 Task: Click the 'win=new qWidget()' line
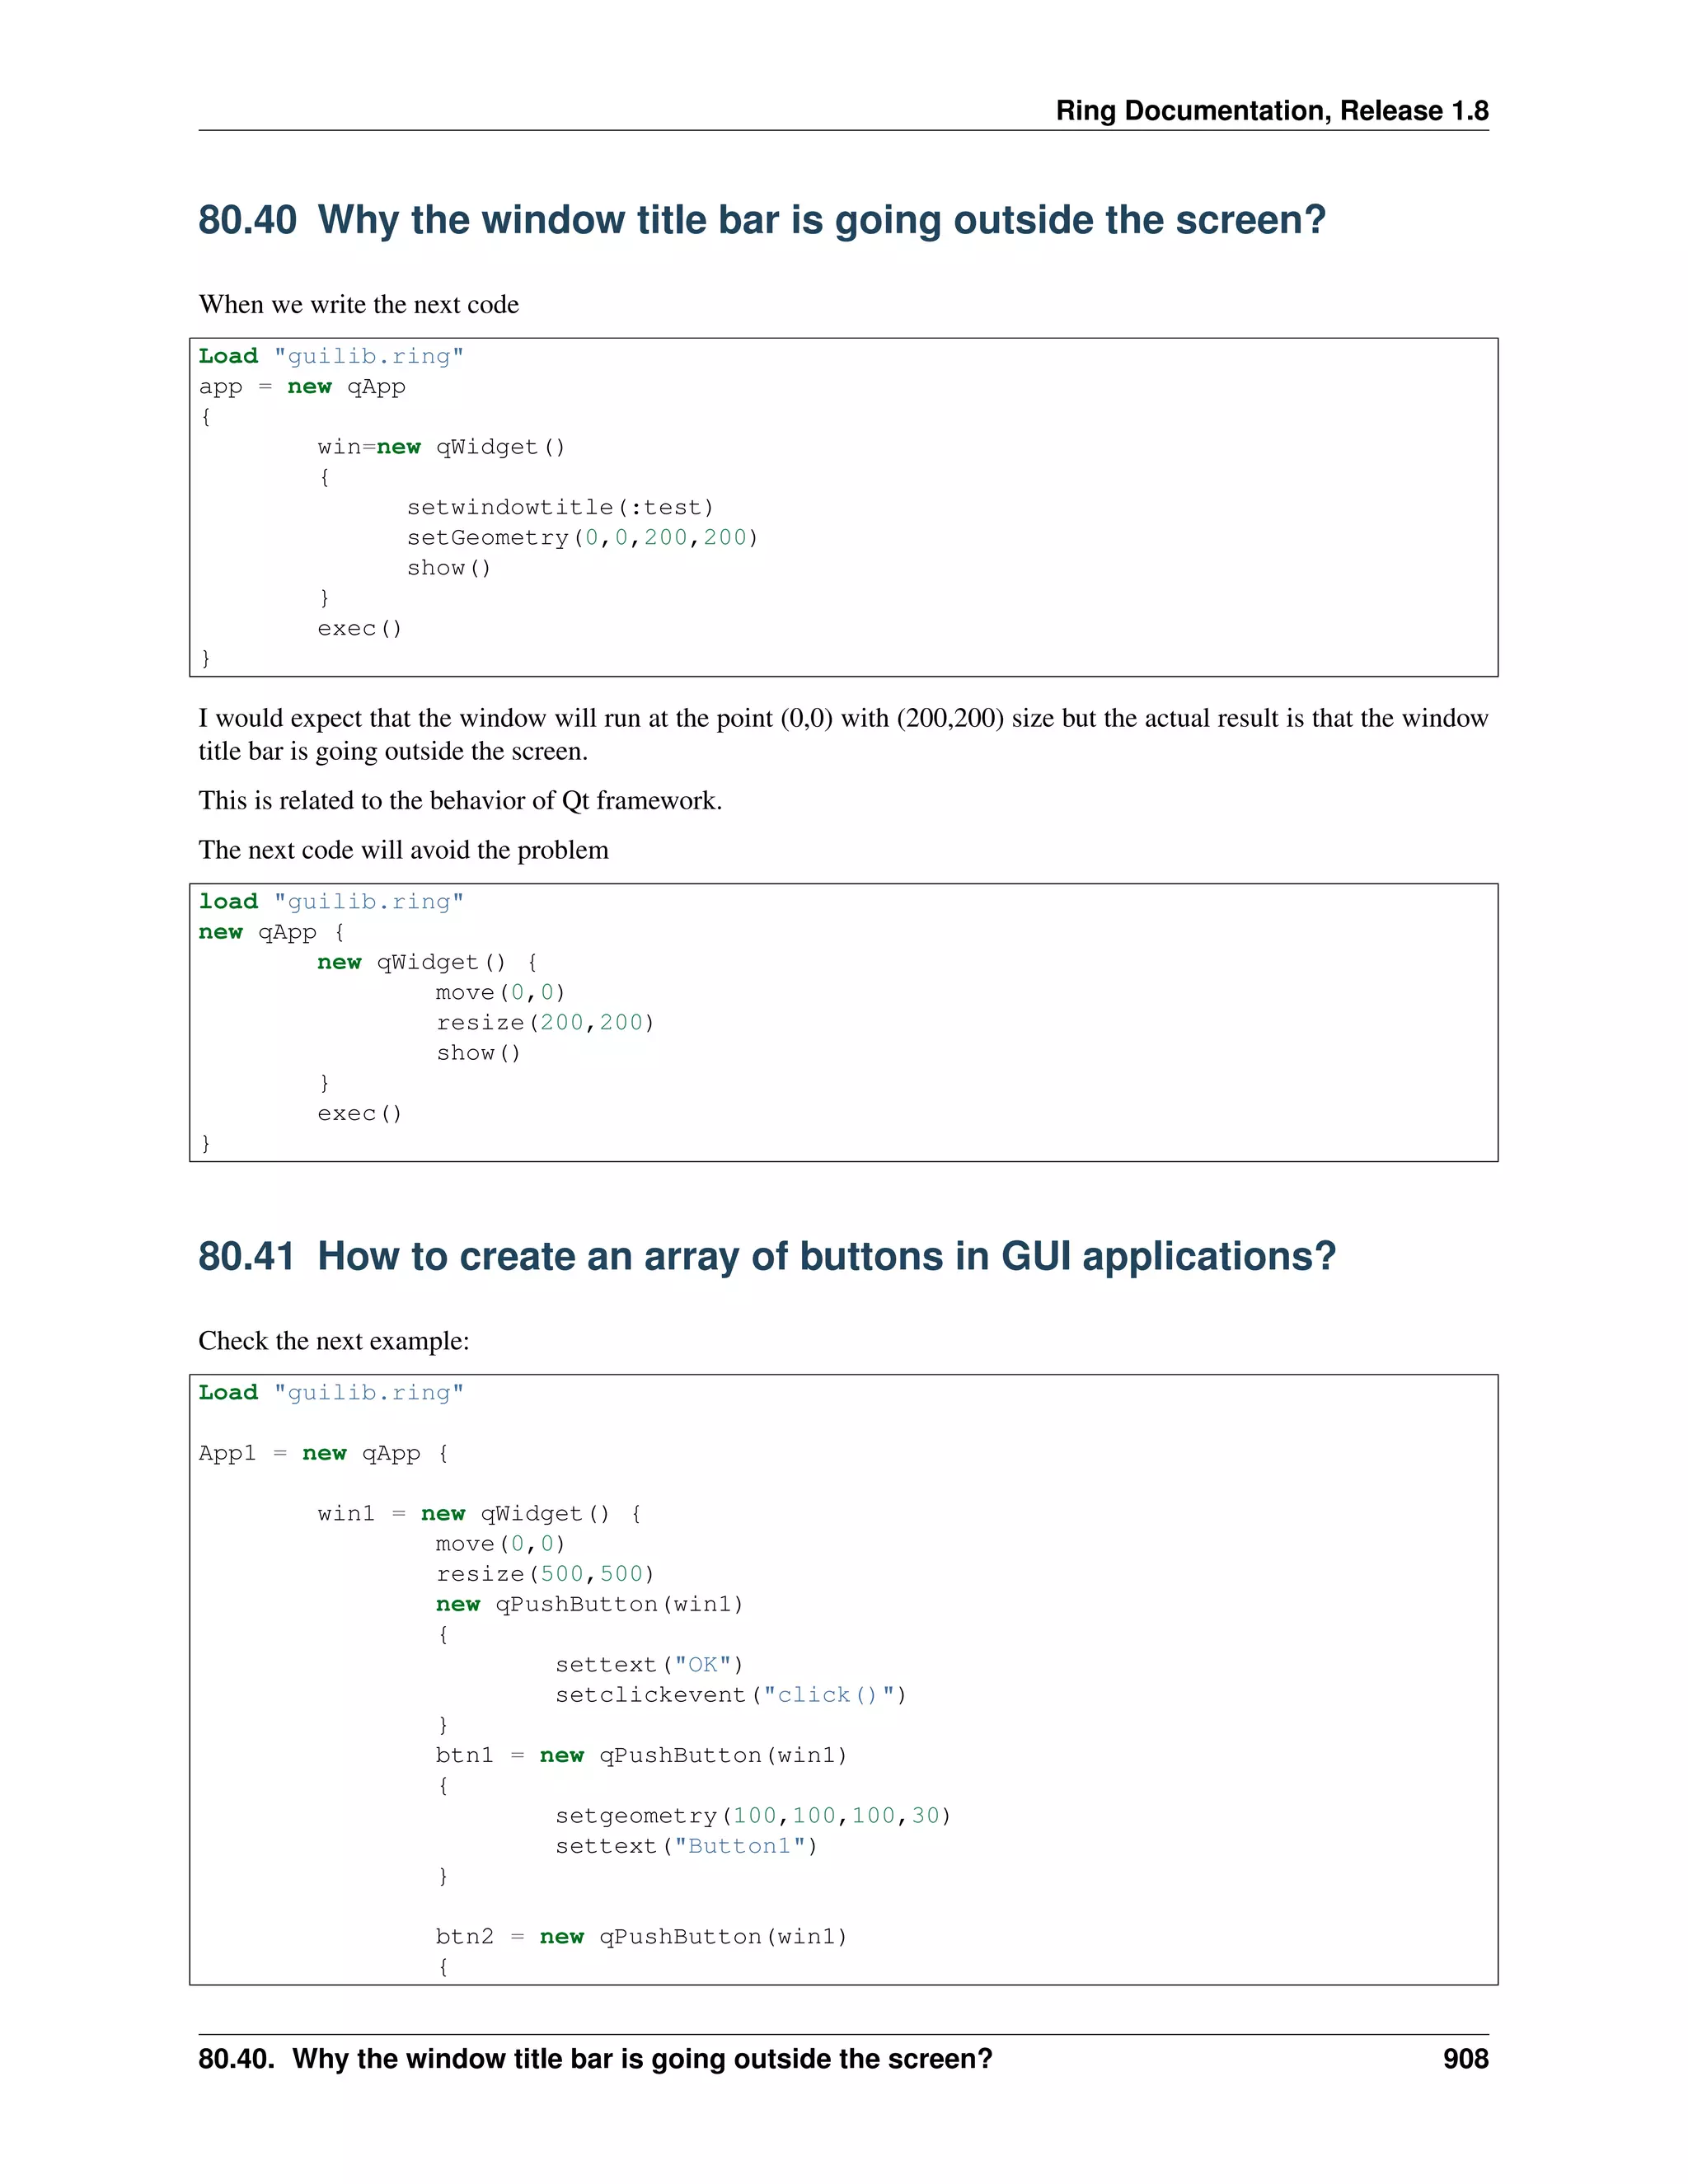coord(441,447)
